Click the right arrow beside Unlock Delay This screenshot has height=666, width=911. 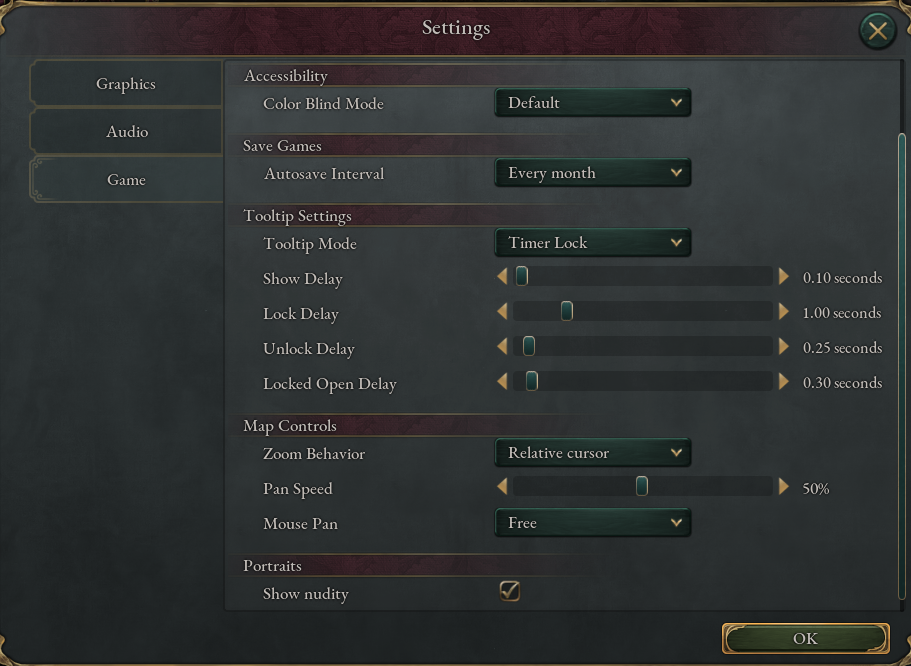(x=784, y=346)
